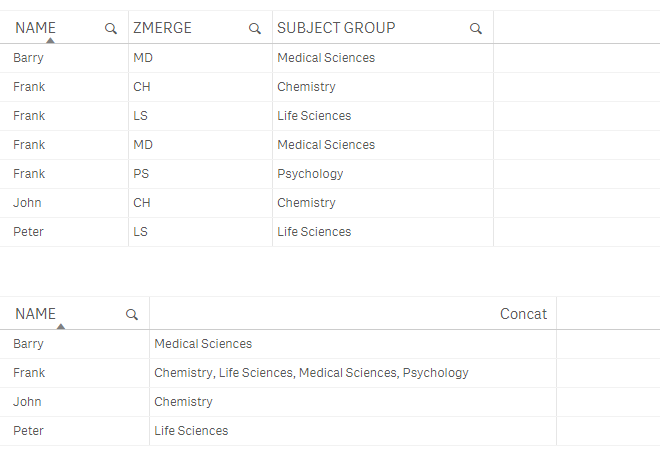Search the SUBJECT GROUP column
Screen dimensions: 660x473
(x=476, y=29)
